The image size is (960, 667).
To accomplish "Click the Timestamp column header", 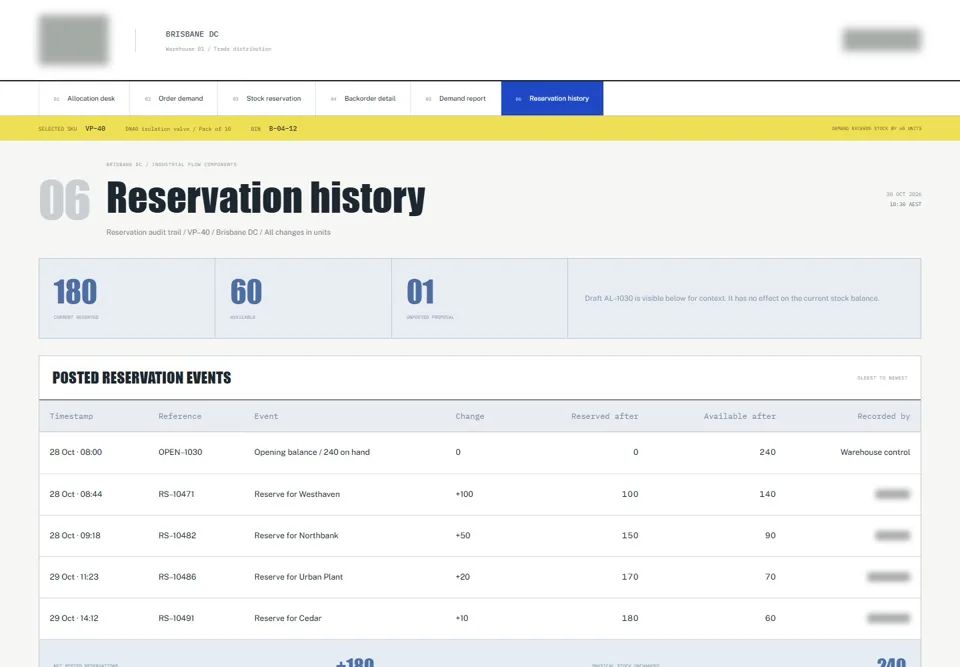I will point(71,416).
